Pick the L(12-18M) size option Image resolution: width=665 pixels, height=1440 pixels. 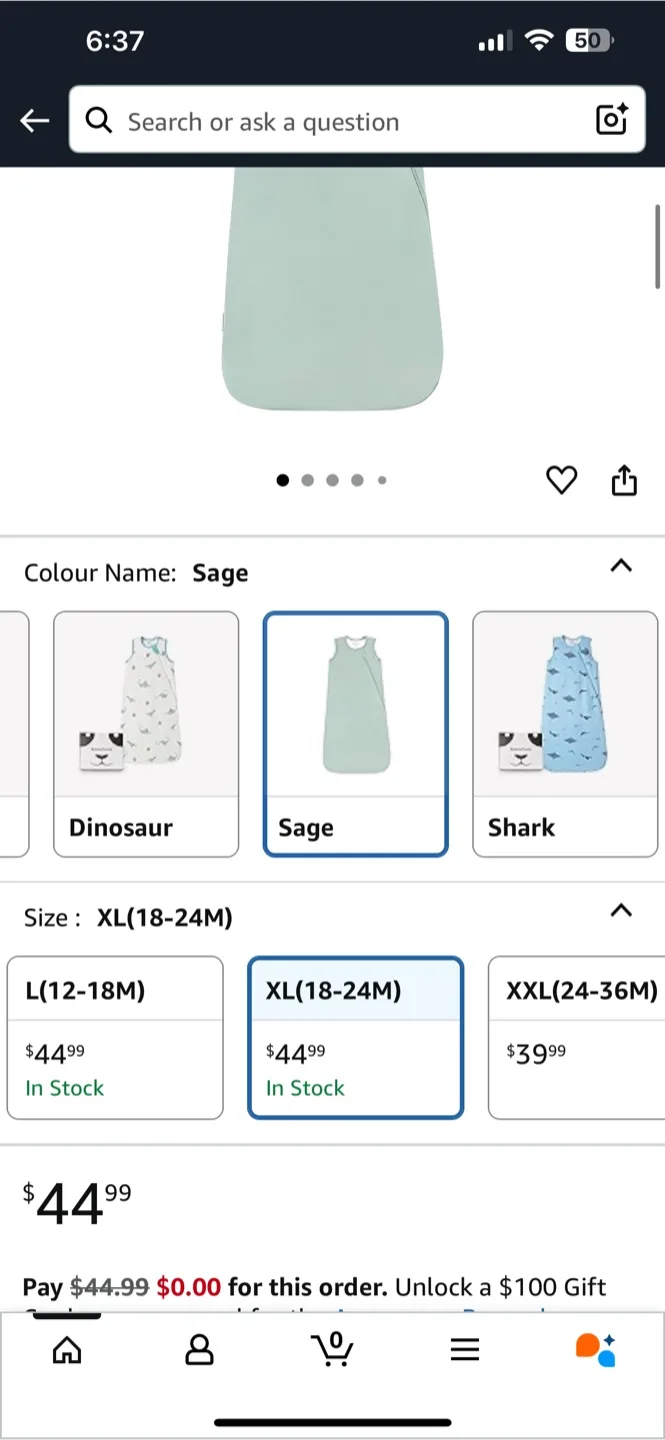[x=114, y=1037]
